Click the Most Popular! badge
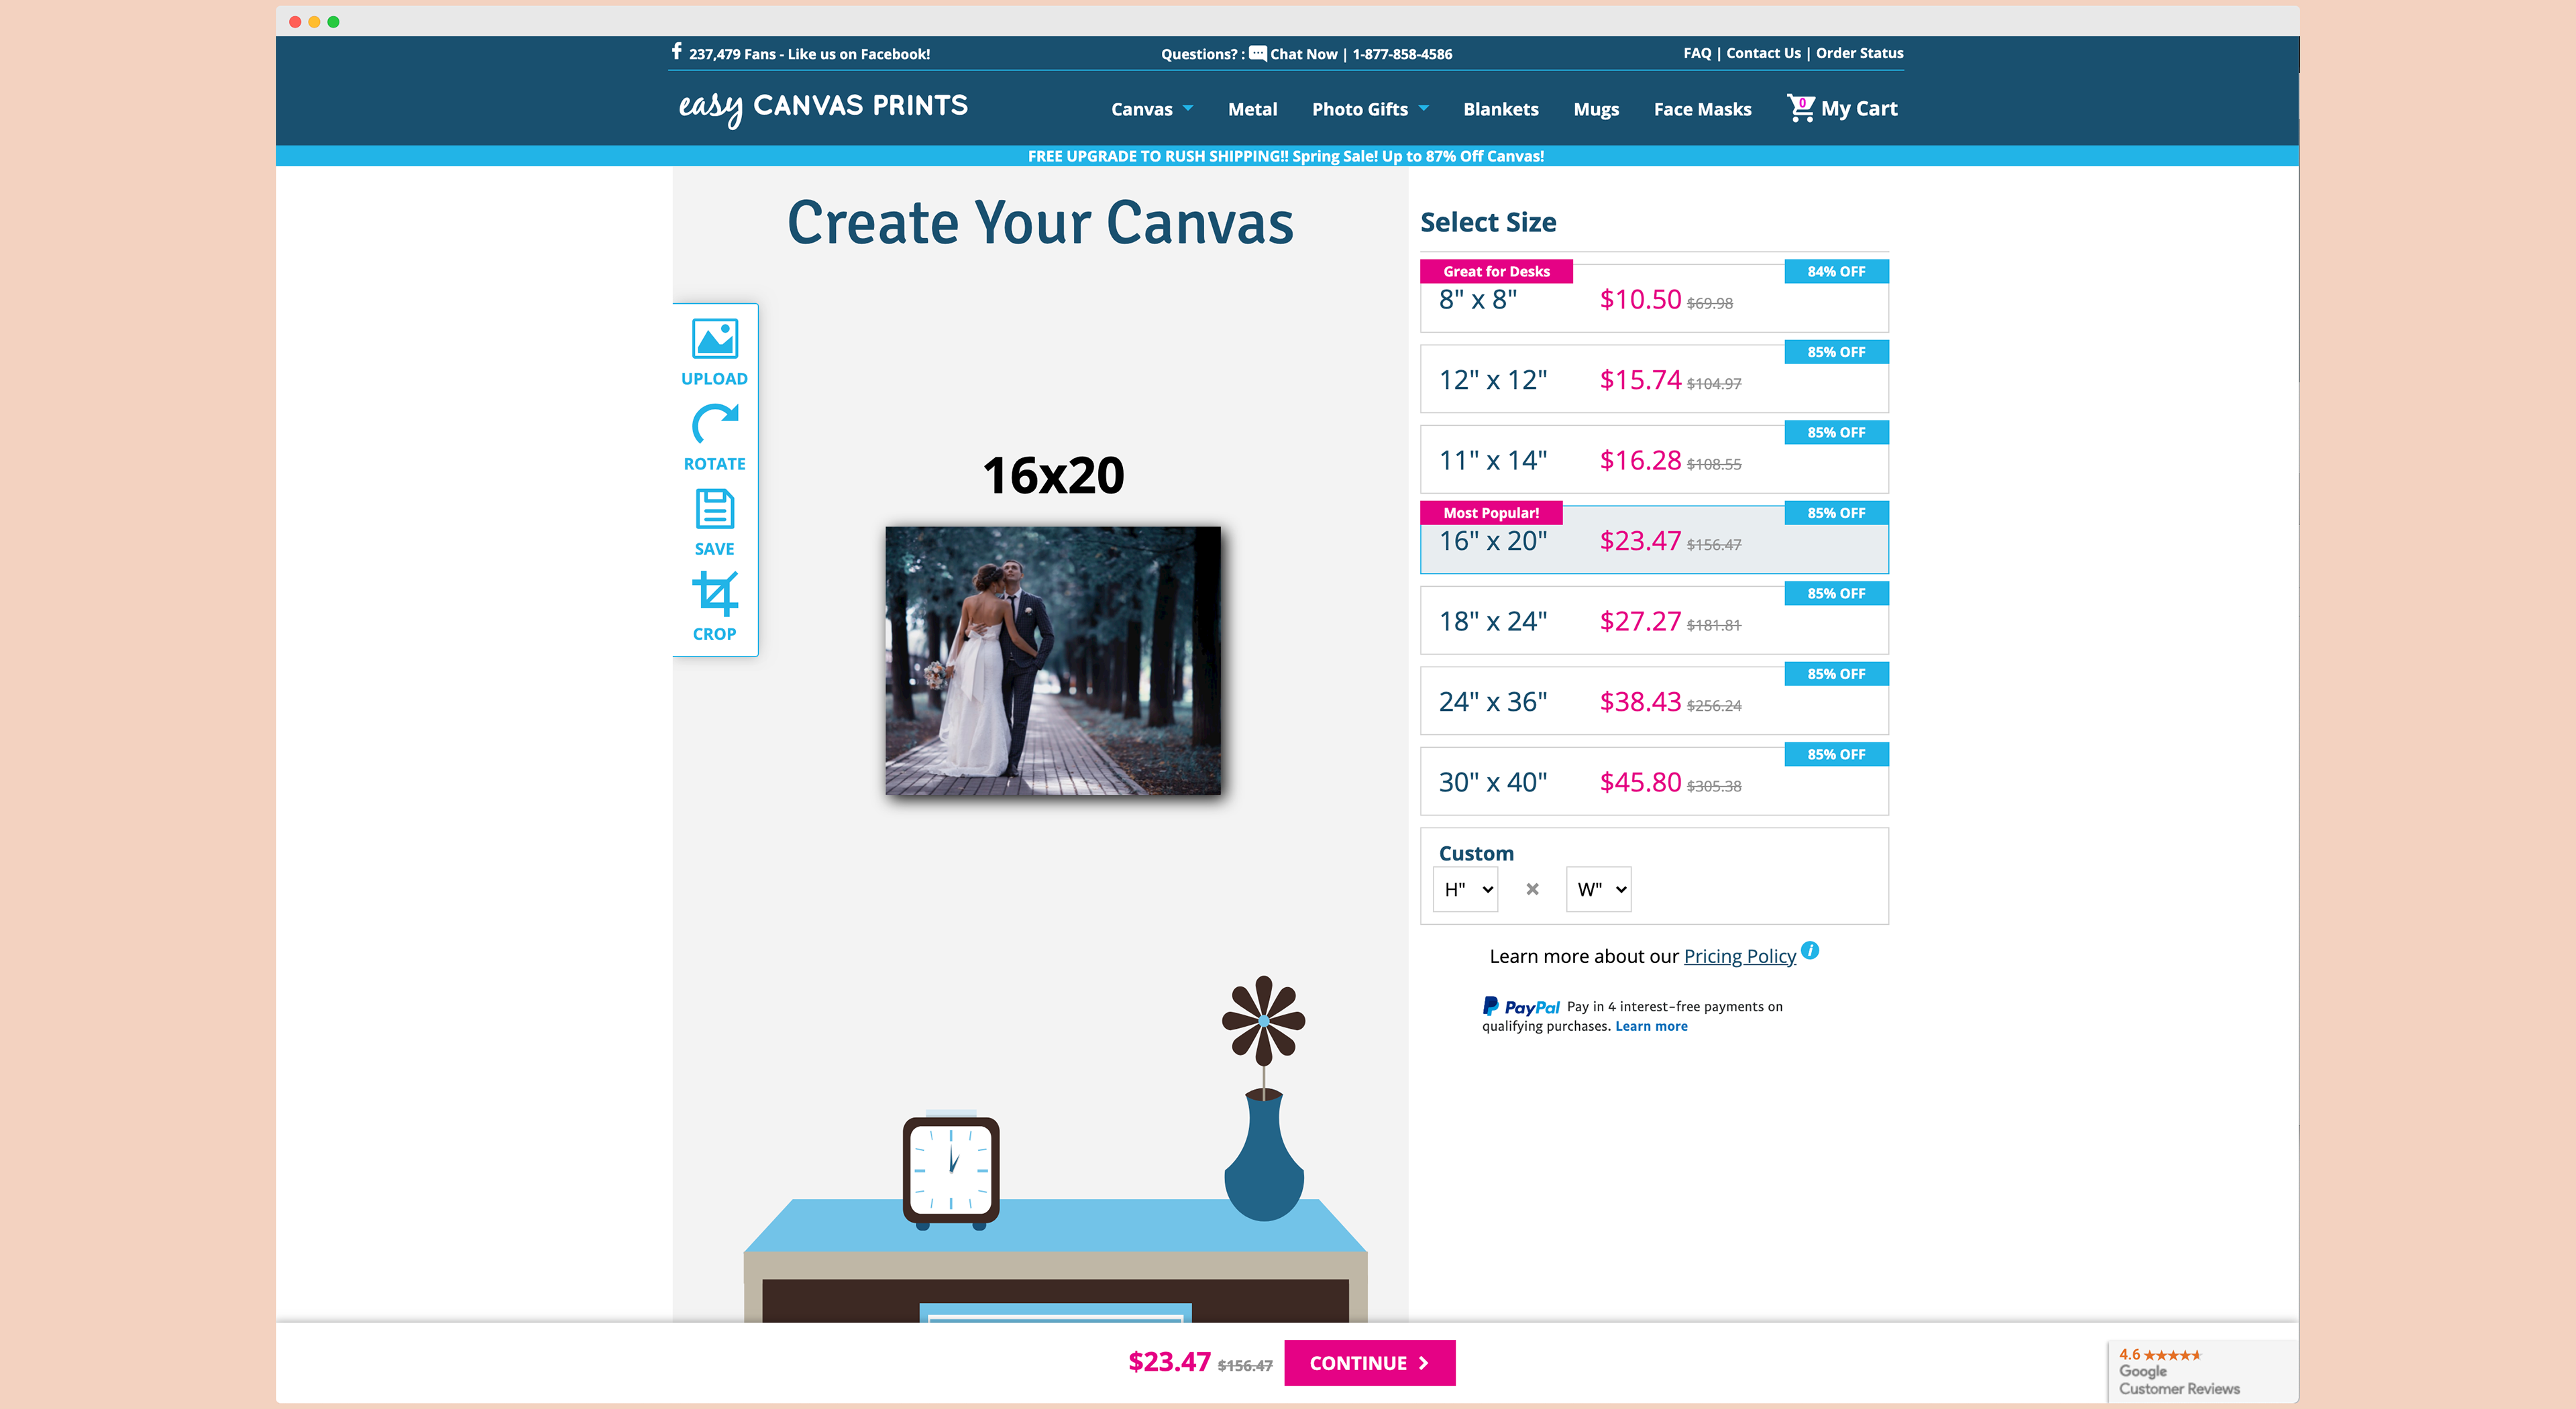2576x1409 pixels. pyautogui.click(x=1491, y=512)
